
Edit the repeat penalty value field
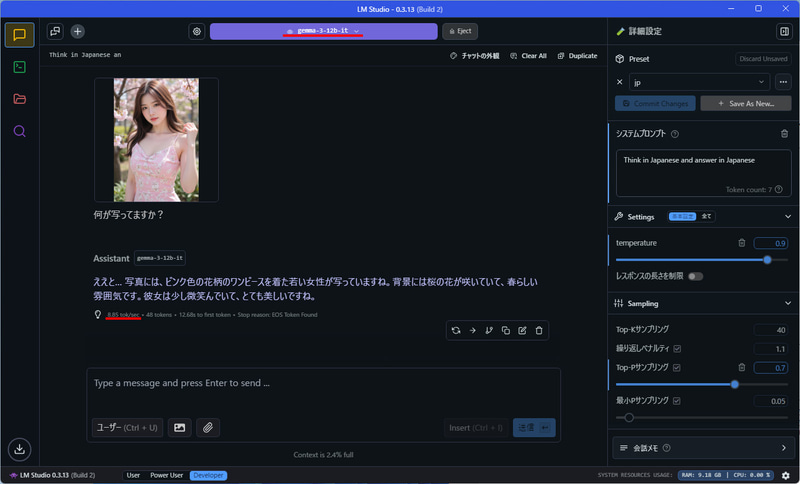click(771, 349)
